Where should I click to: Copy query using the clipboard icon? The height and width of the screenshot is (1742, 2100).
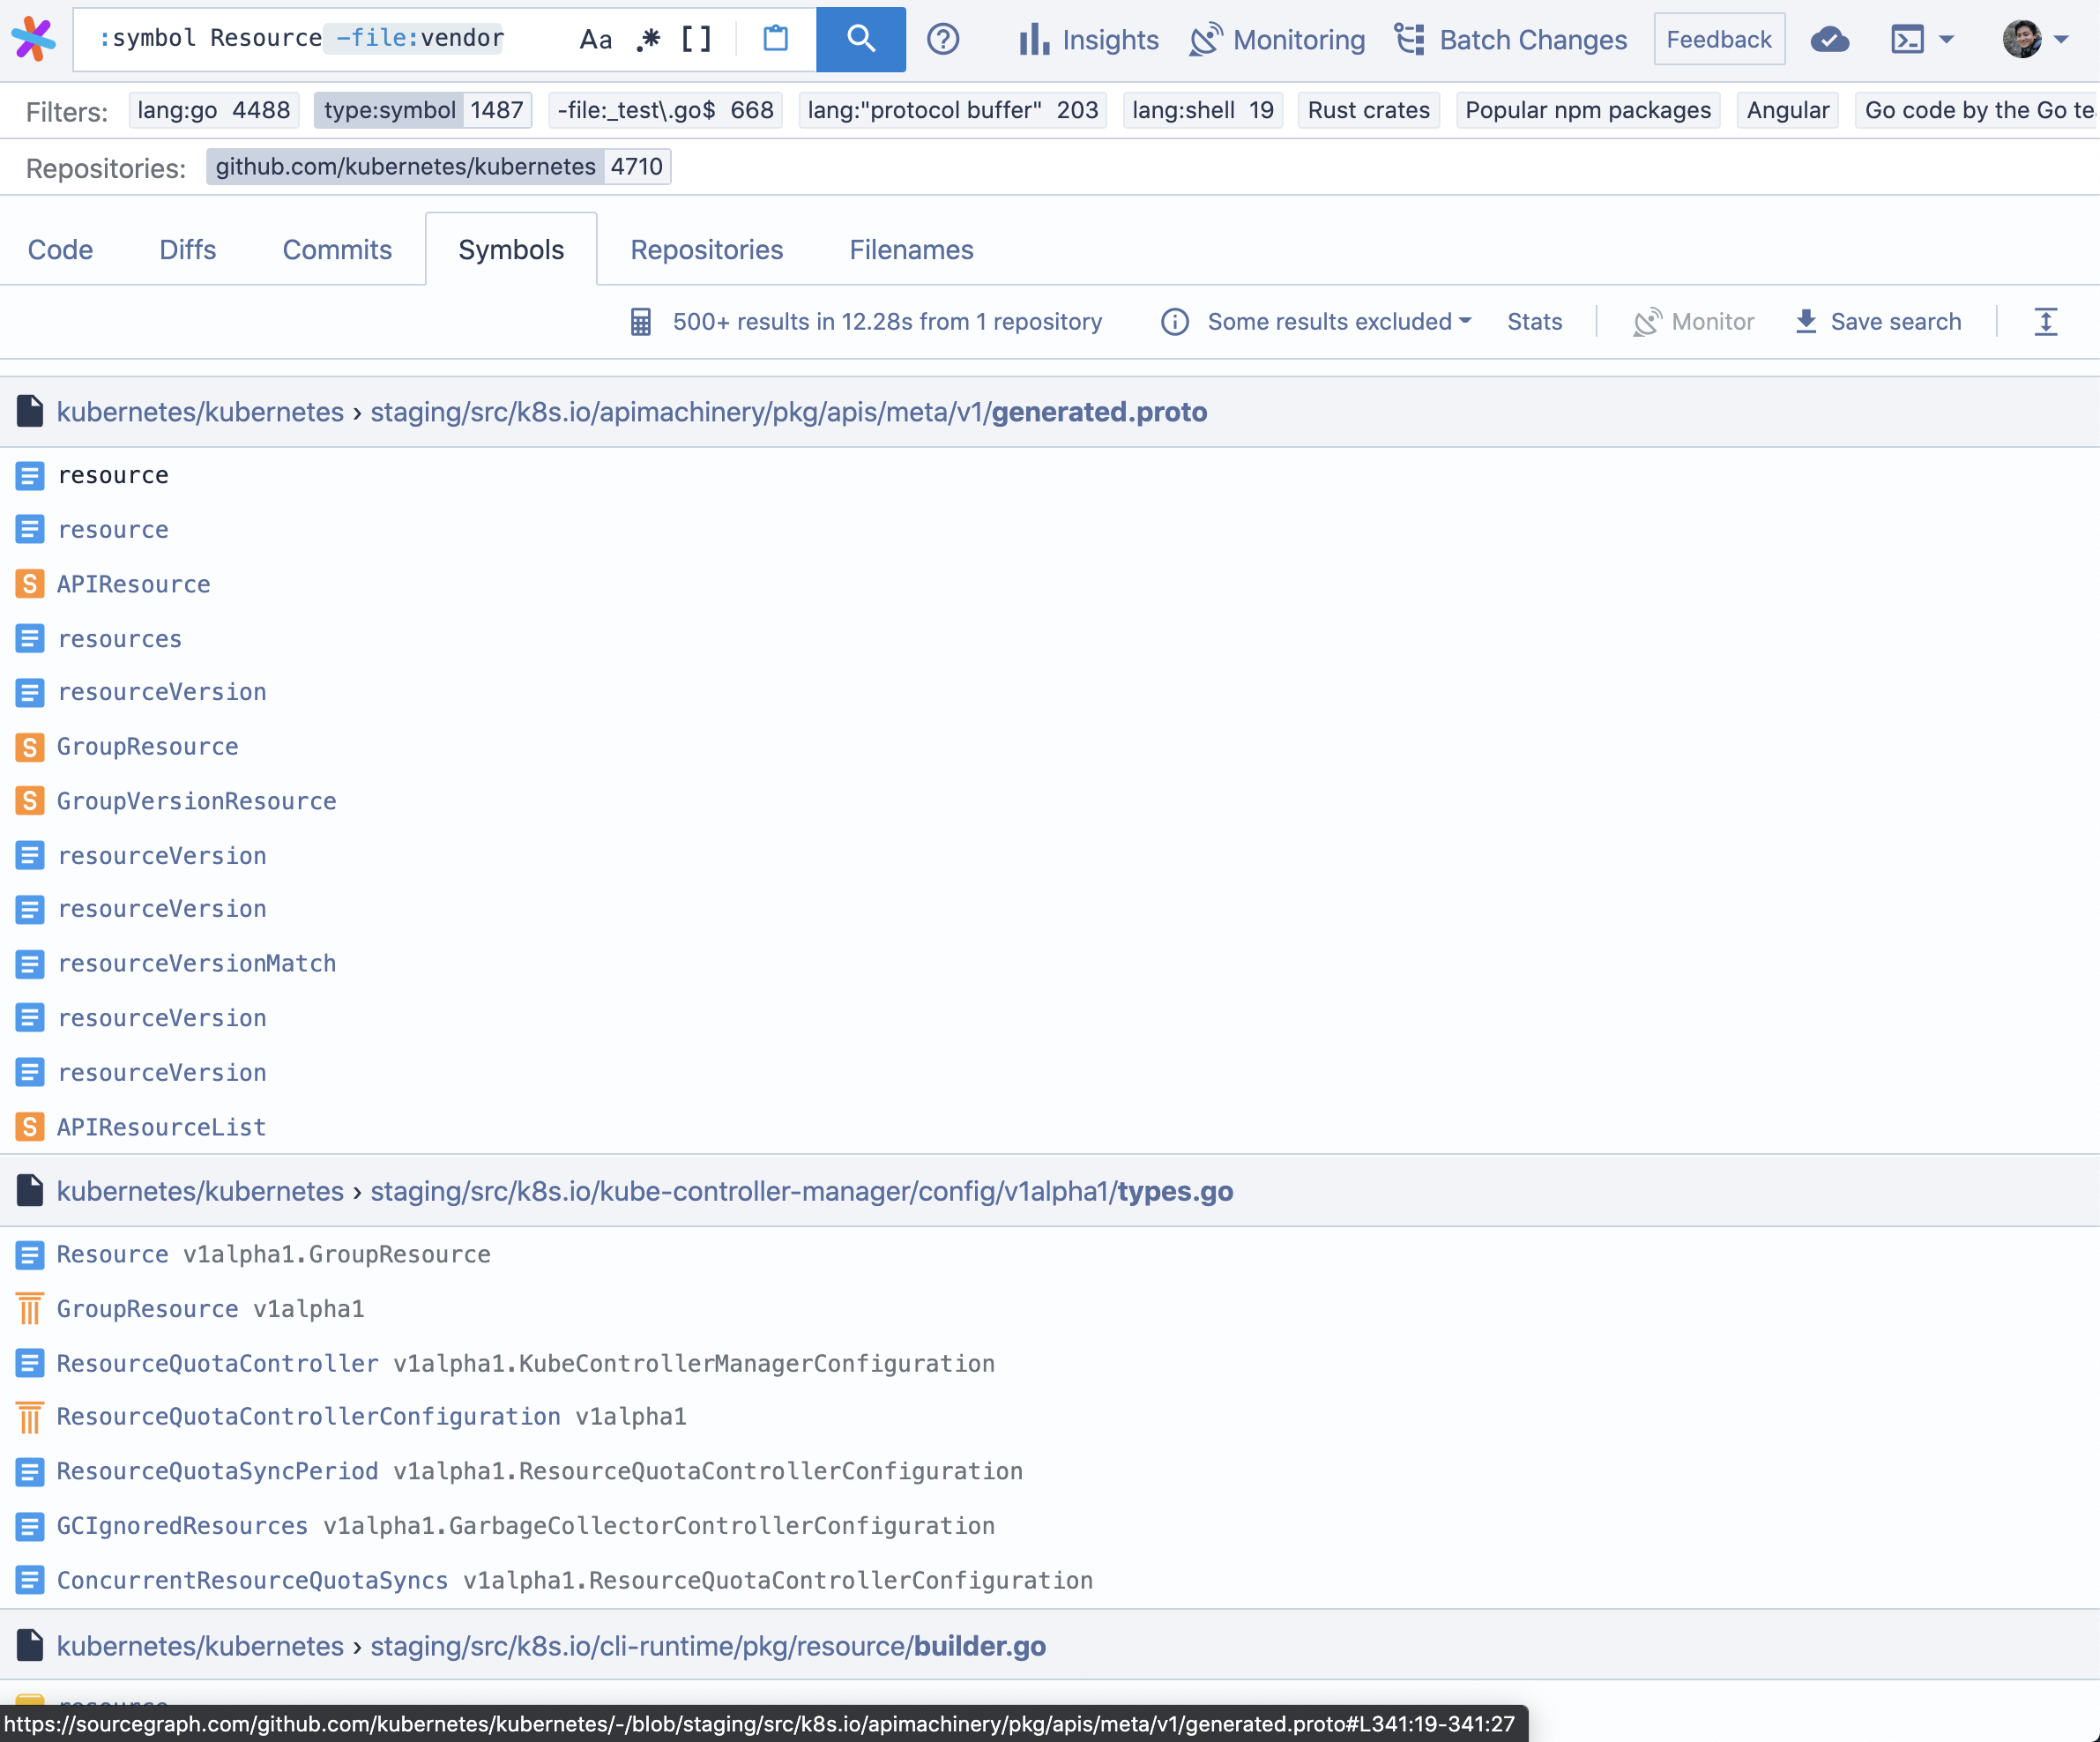pos(775,39)
